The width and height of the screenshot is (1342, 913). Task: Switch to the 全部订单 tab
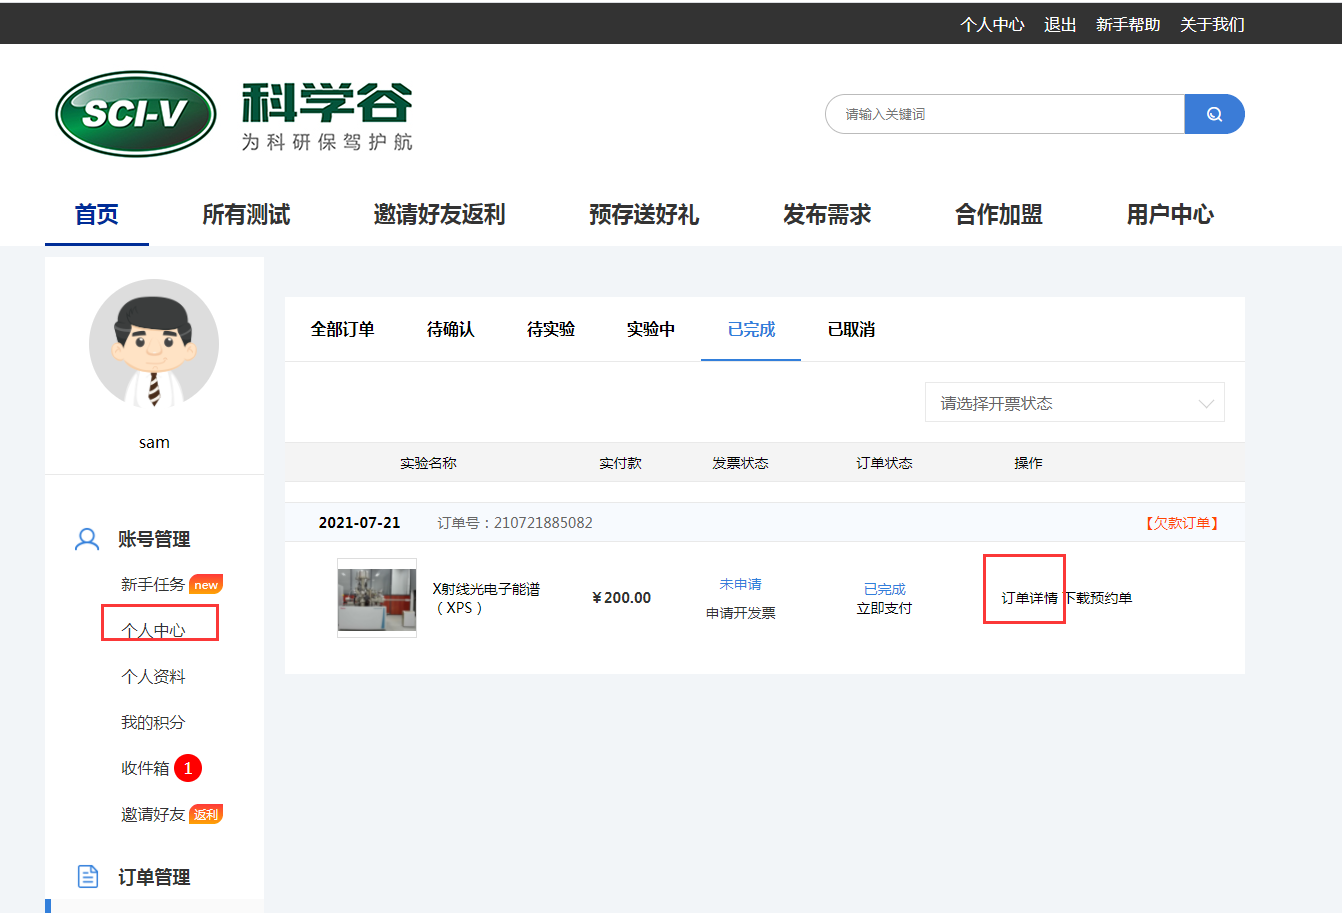342,330
